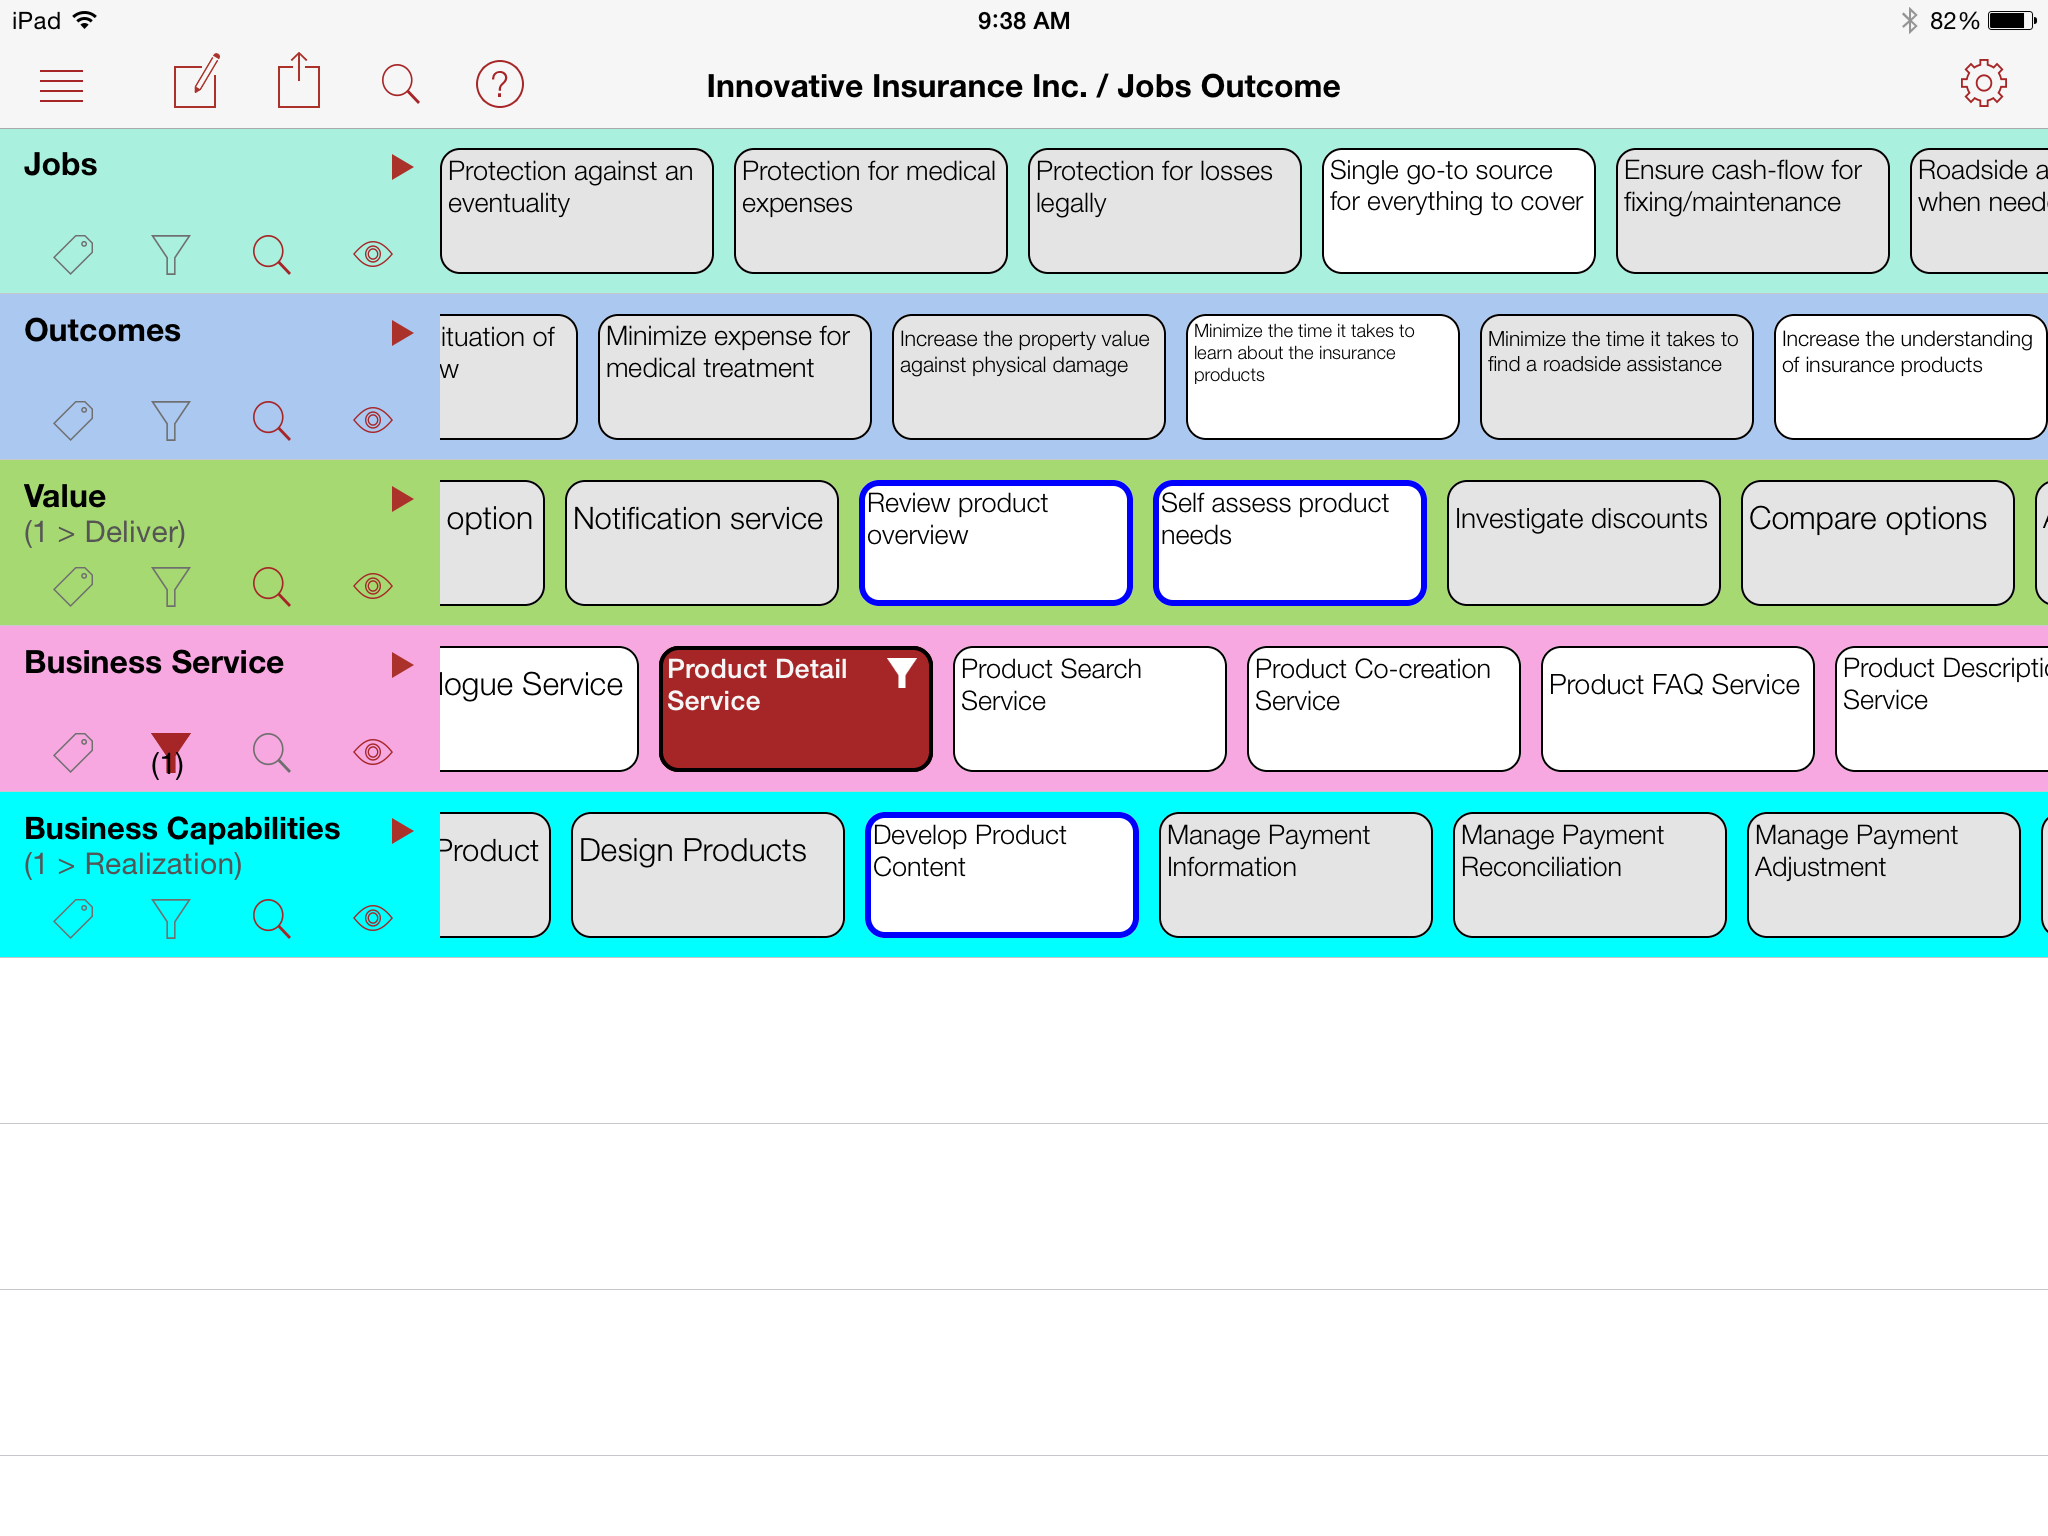Viewport: 2048px width, 1536px height.
Task: Select 'Manage Payment Information' card
Action: tap(1296, 875)
